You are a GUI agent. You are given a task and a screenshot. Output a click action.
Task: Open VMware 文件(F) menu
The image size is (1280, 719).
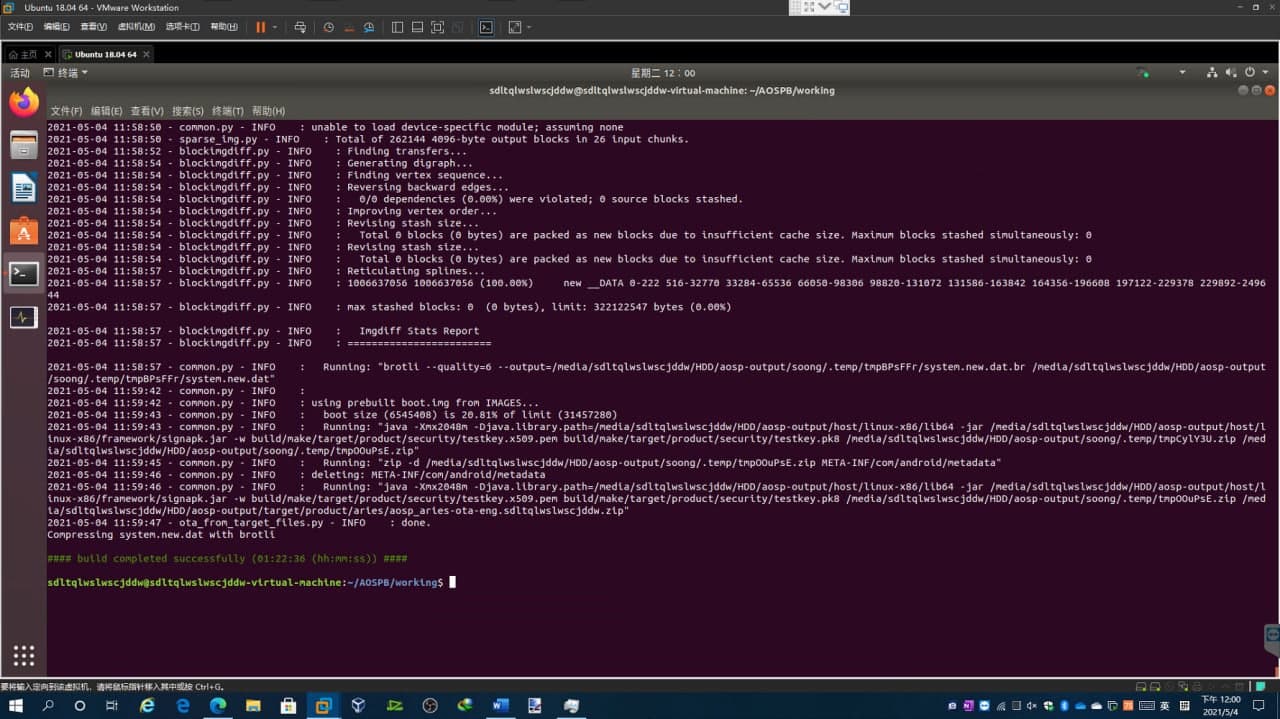click(x=20, y=27)
